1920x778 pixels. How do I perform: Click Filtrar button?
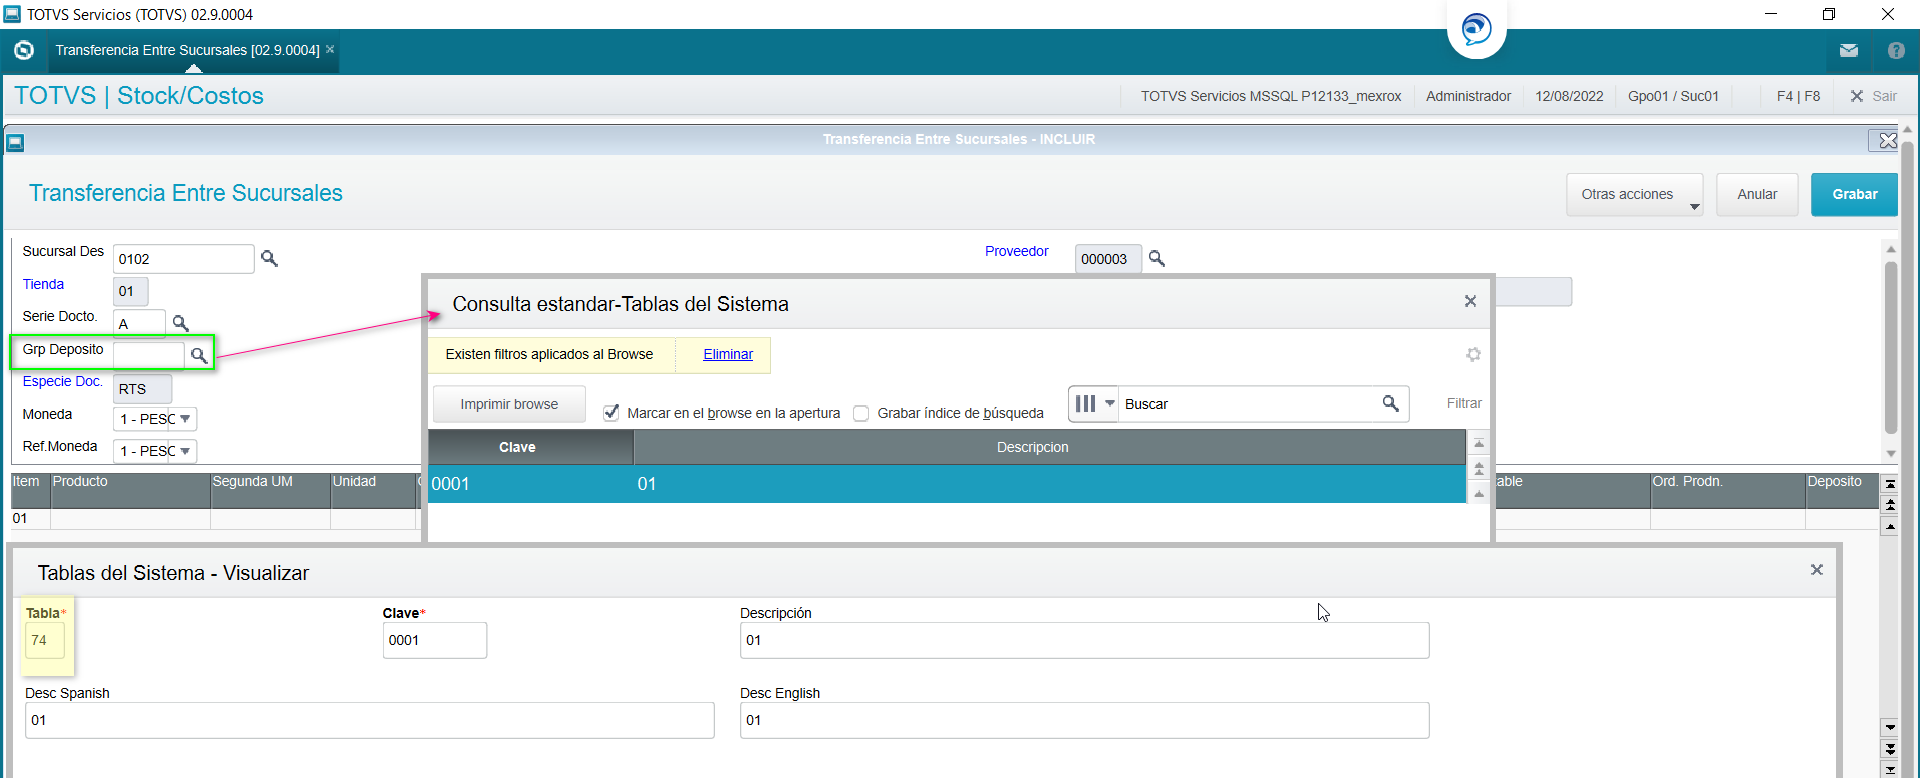pos(1464,403)
